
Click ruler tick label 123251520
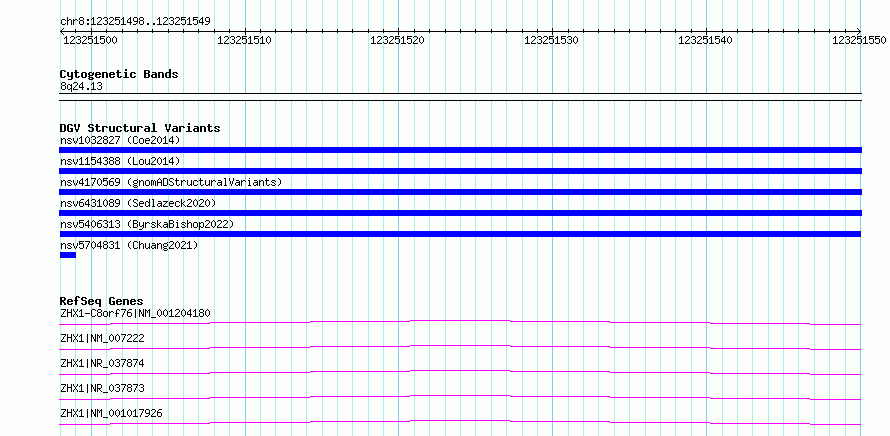pyautogui.click(x=397, y=40)
